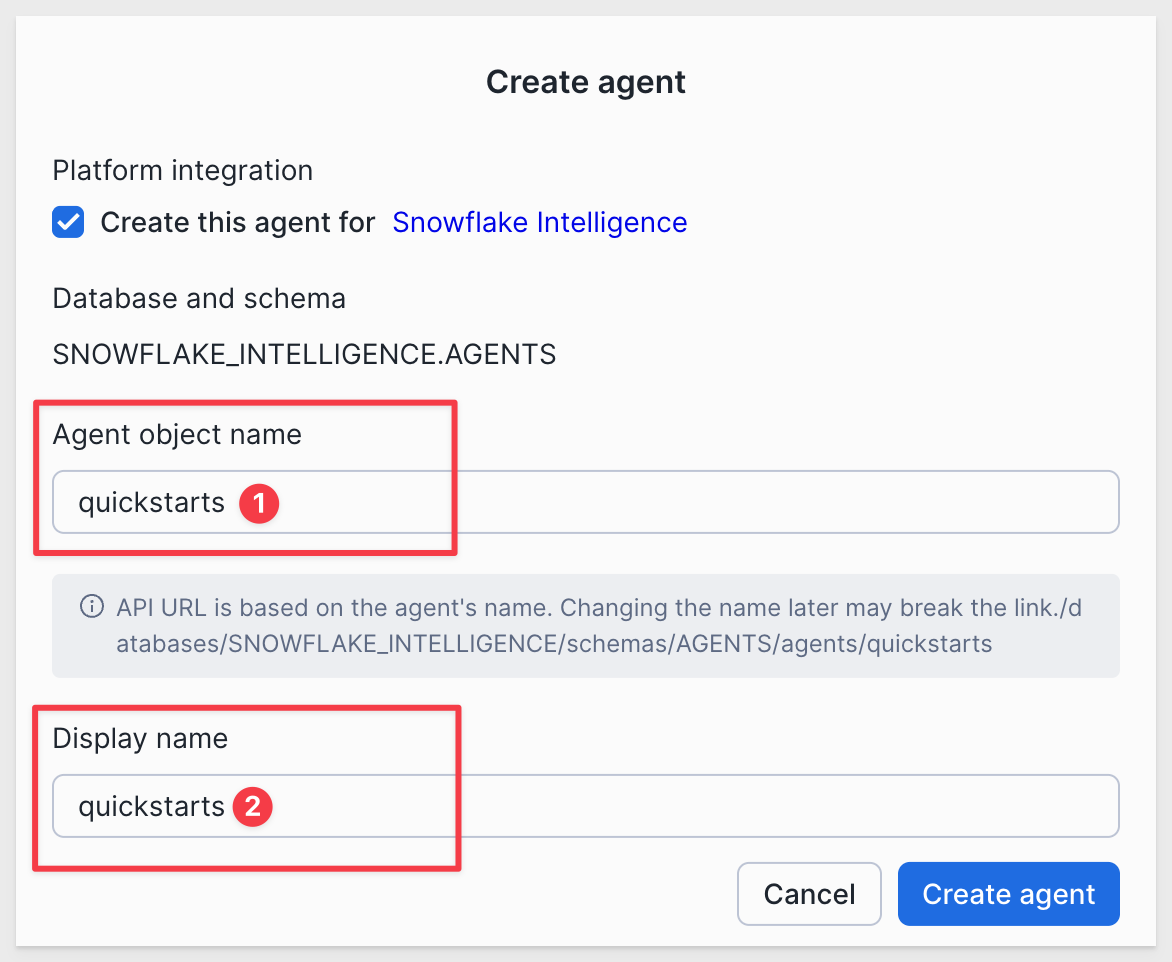Click the red number 1 badge
Image resolution: width=1172 pixels, height=962 pixels.
tap(259, 504)
